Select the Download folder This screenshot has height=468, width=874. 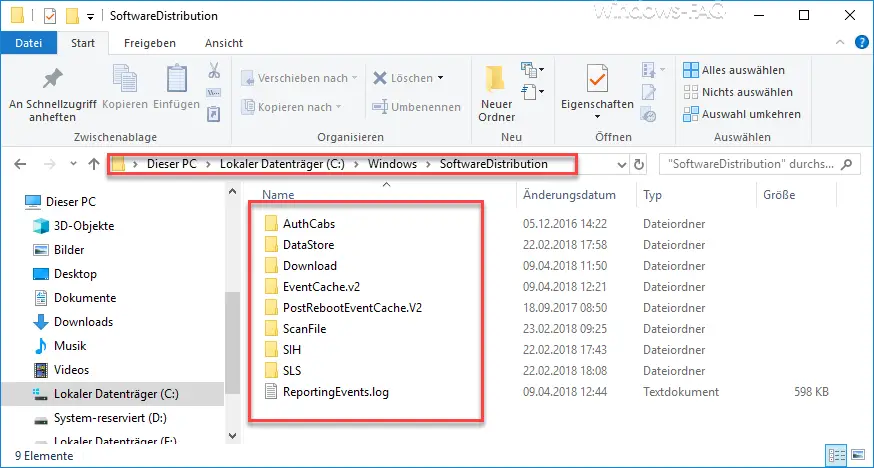[310, 266]
